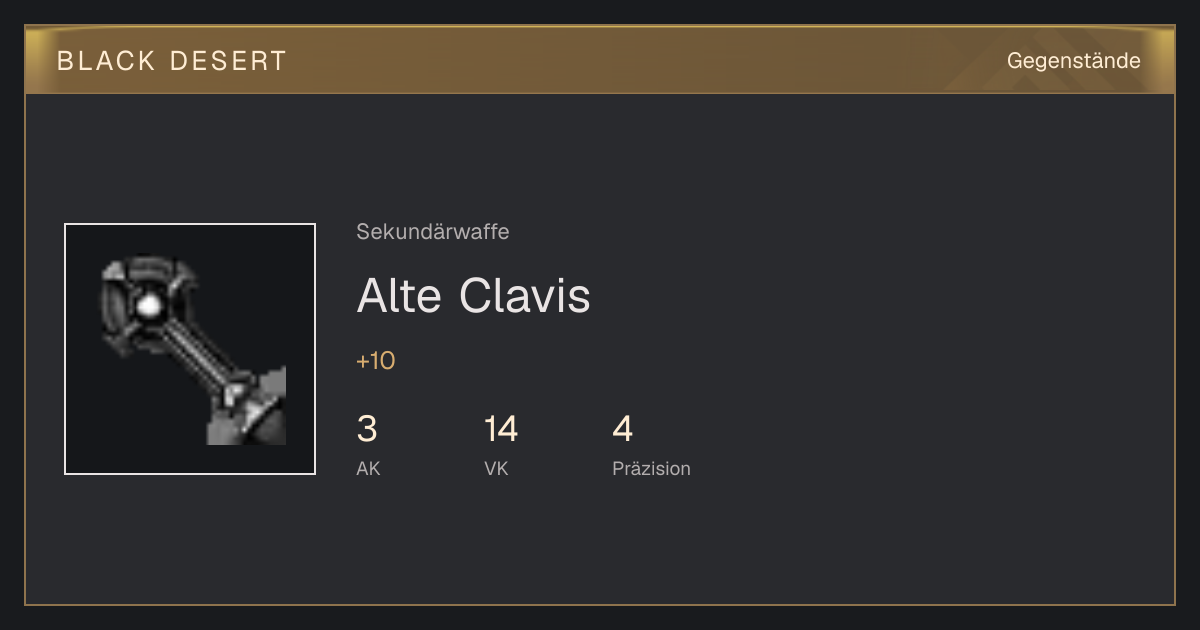Click blank card area below the stats
Image resolution: width=1200 pixels, height=630 pixels.
(600, 545)
